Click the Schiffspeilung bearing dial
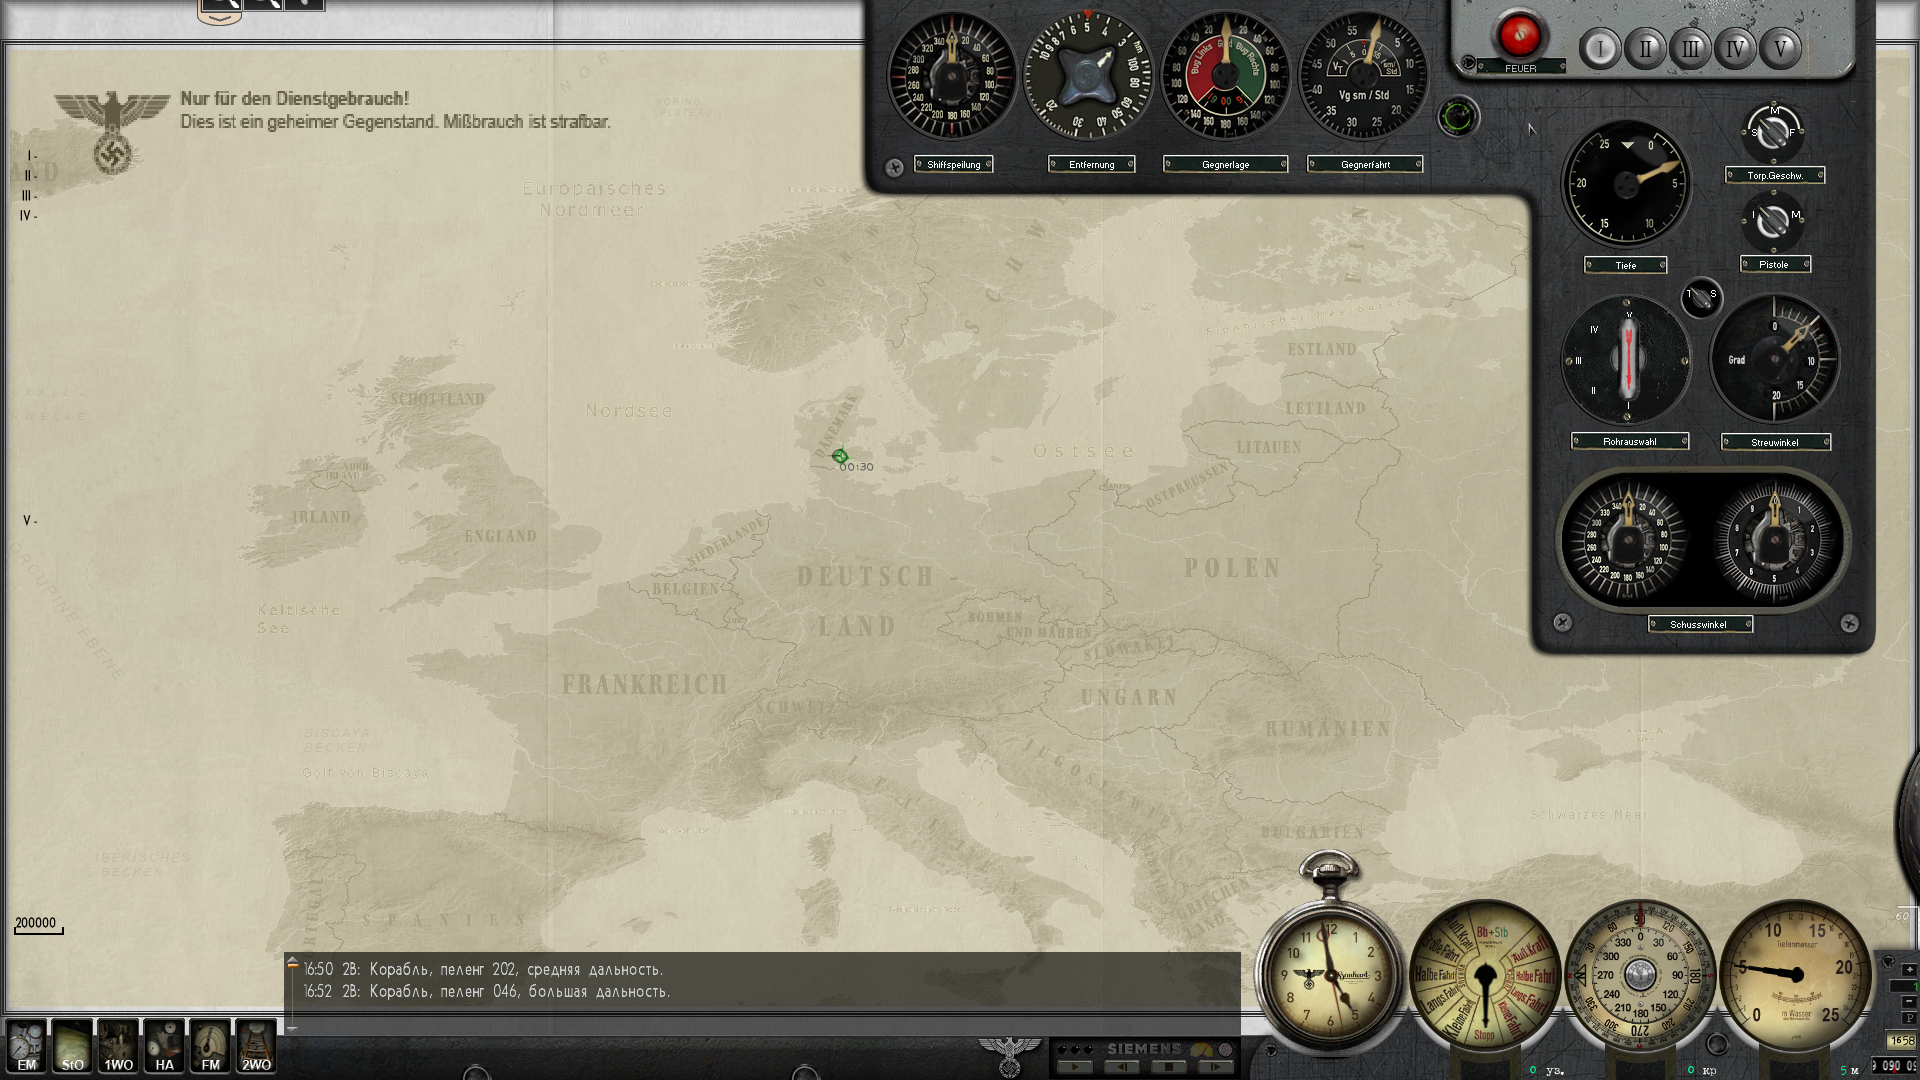 952,76
